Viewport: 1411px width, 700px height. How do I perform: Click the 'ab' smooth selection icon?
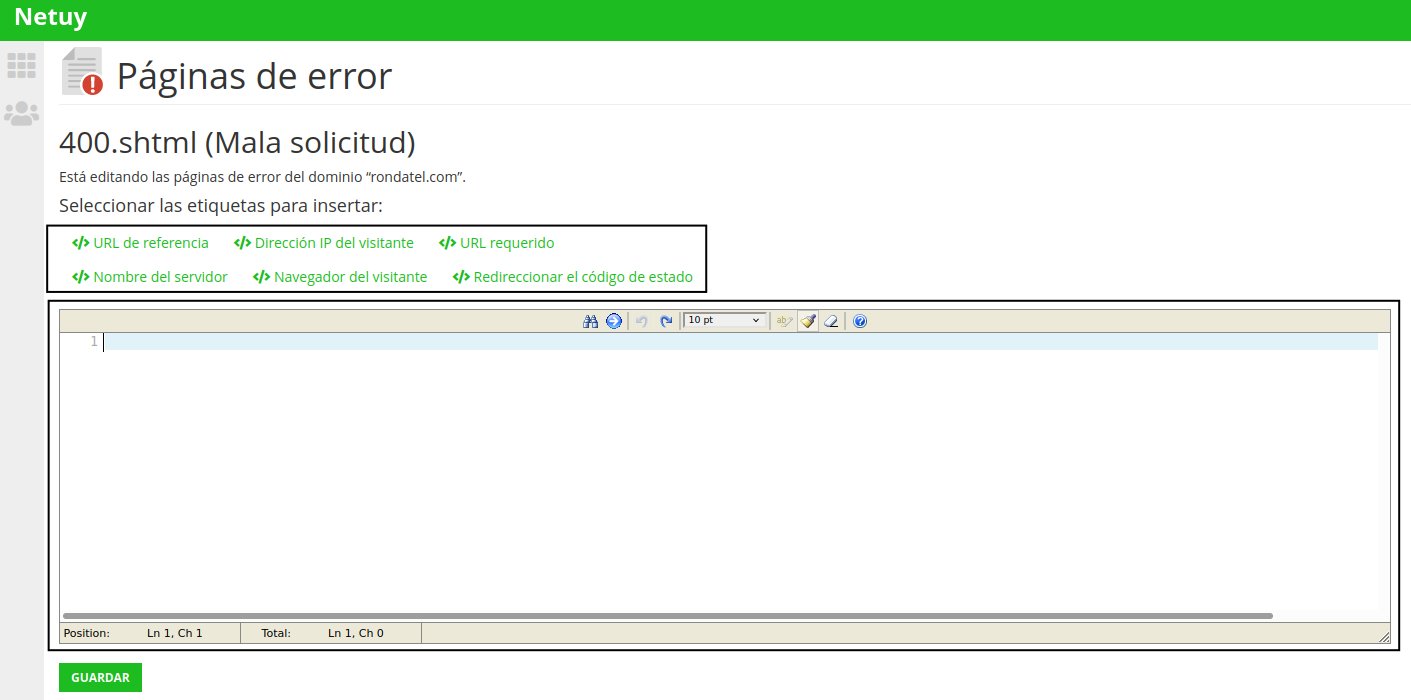click(x=785, y=321)
